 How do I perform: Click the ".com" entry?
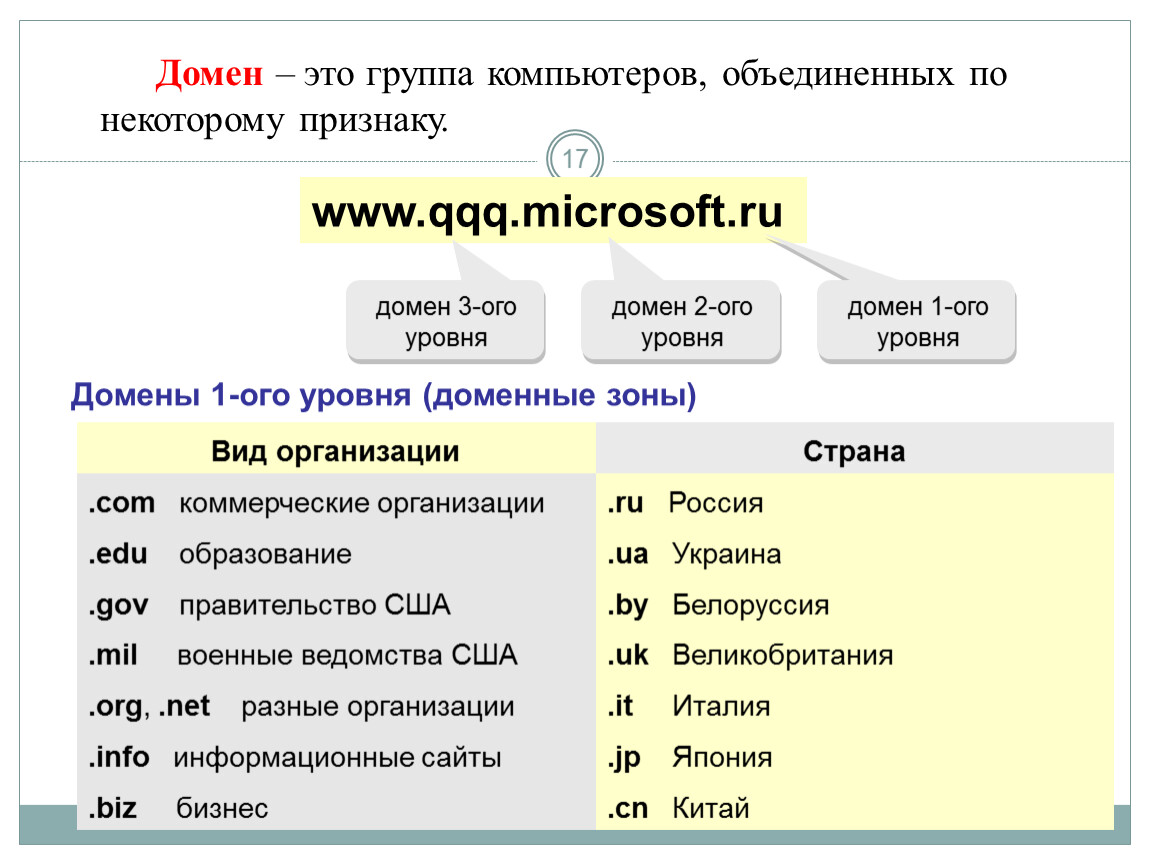coord(122,502)
